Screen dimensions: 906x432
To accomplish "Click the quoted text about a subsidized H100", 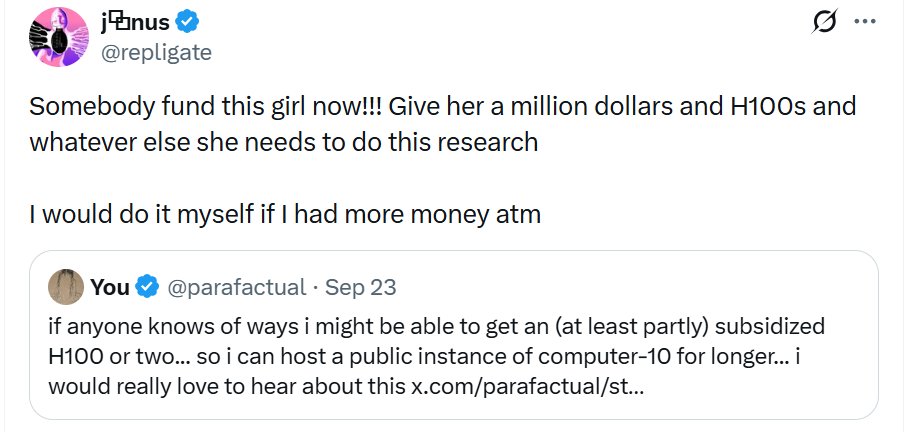I will (436, 326).
